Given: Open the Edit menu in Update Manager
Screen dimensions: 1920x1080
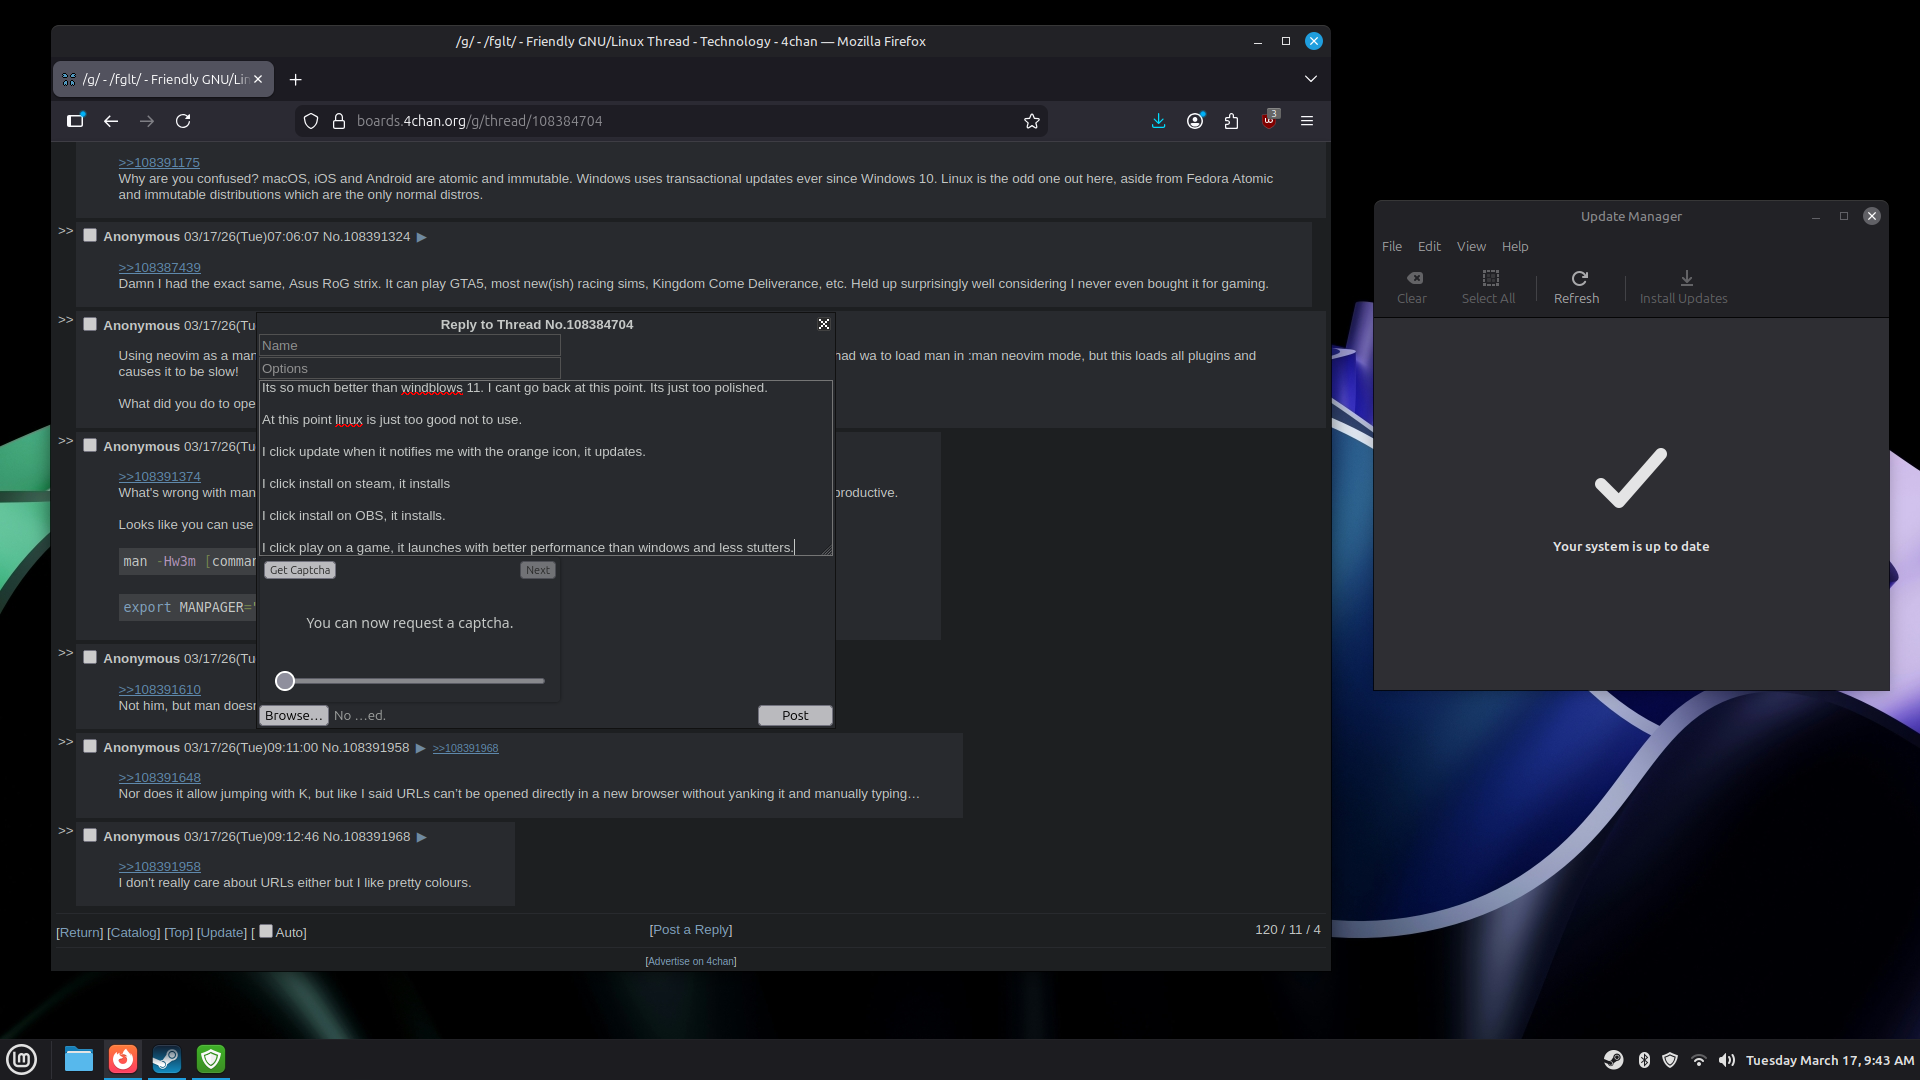Looking at the screenshot, I should pyautogui.click(x=1429, y=246).
